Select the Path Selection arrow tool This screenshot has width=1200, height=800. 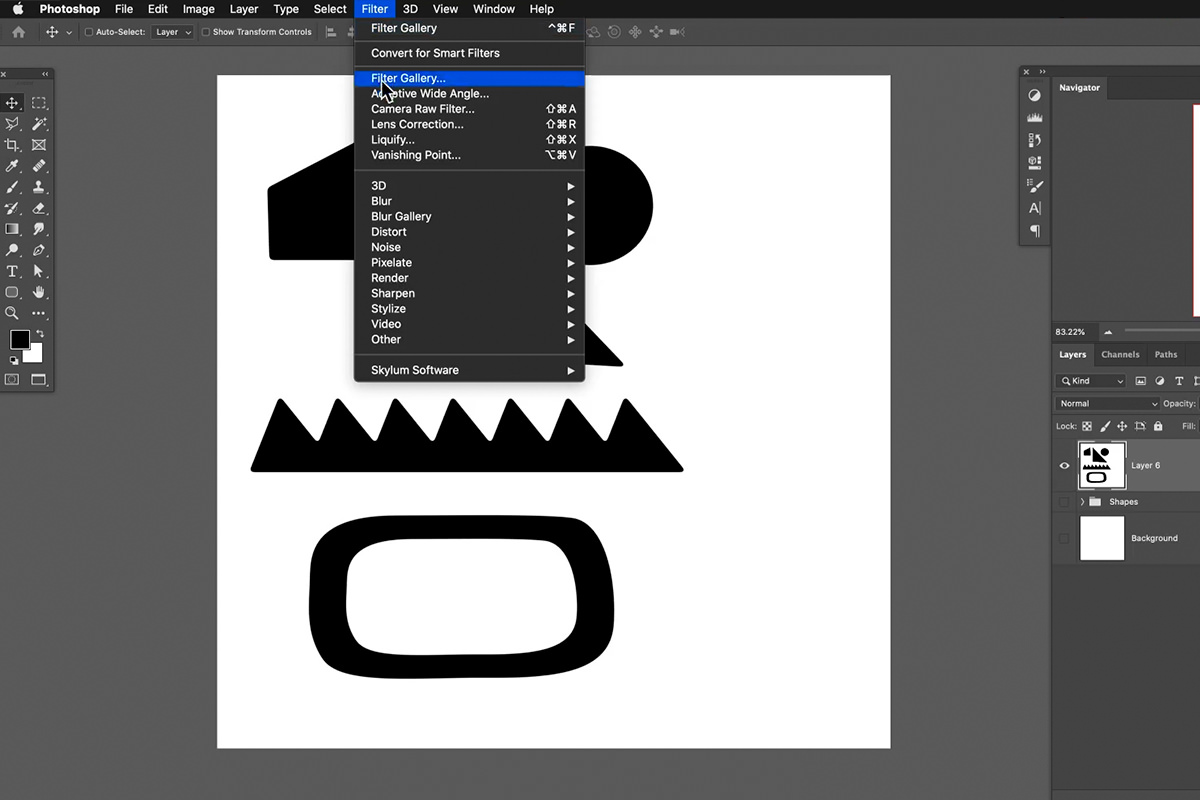(39, 271)
